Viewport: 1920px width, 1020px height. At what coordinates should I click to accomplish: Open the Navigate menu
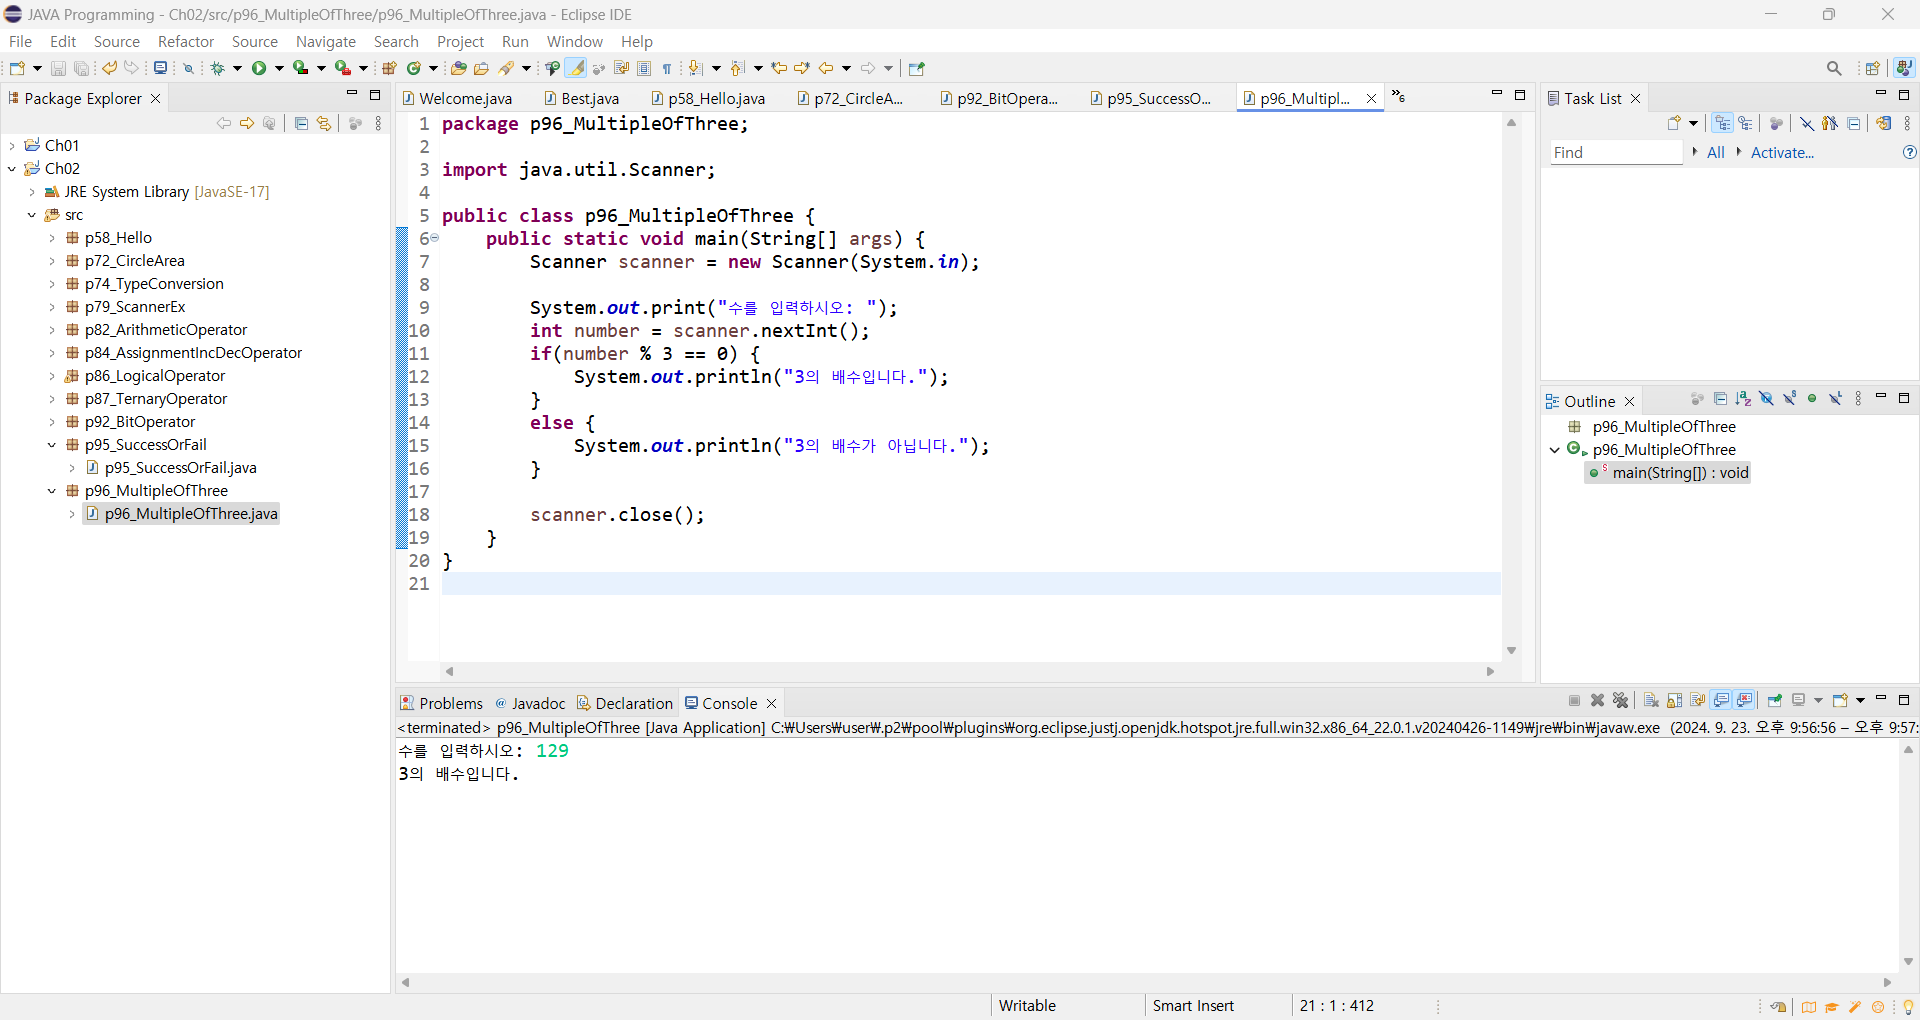[326, 41]
